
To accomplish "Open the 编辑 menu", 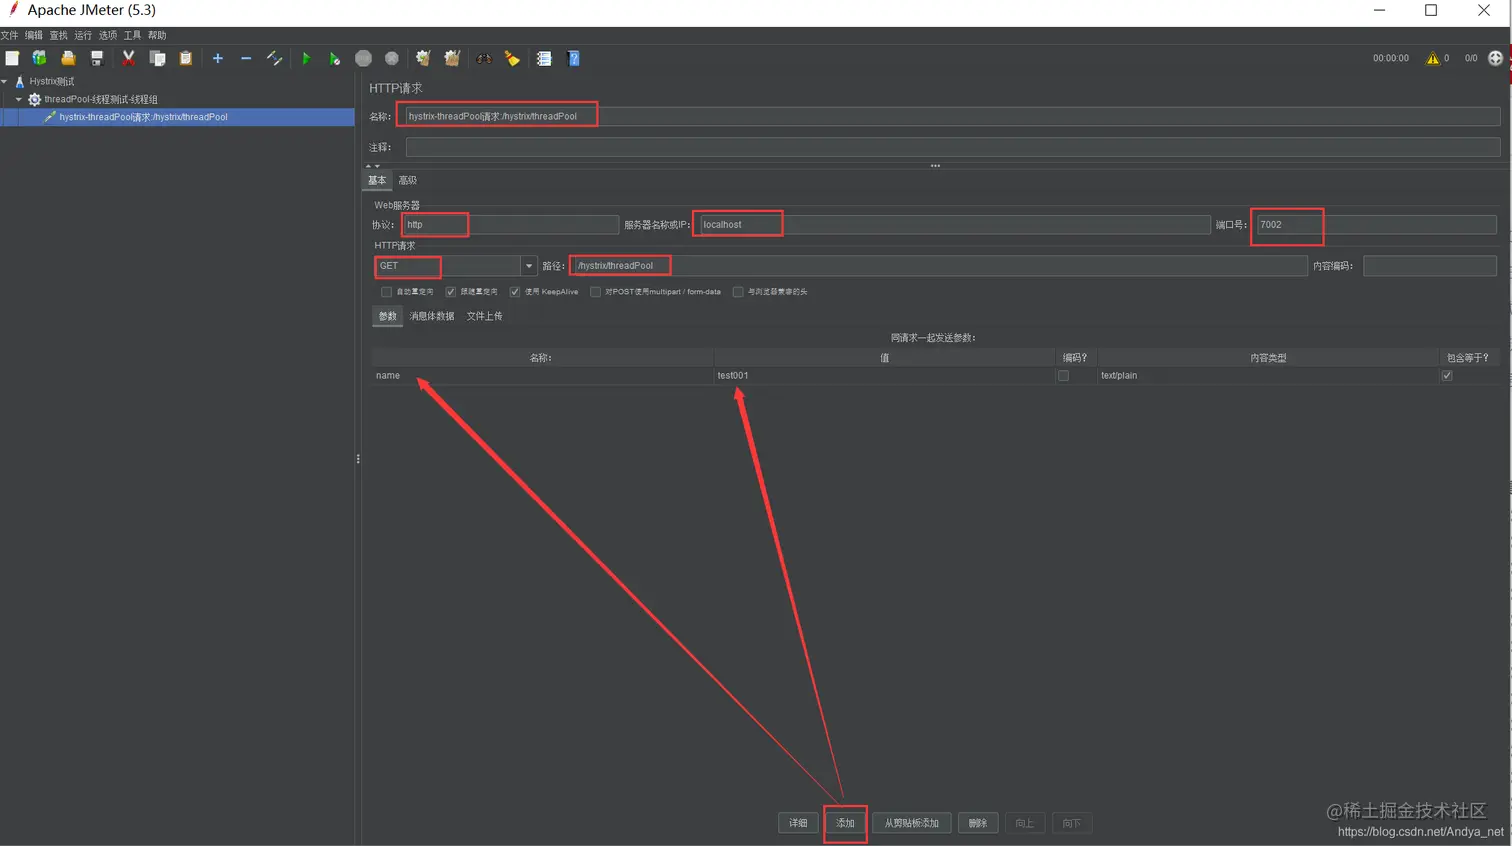I will (x=34, y=35).
